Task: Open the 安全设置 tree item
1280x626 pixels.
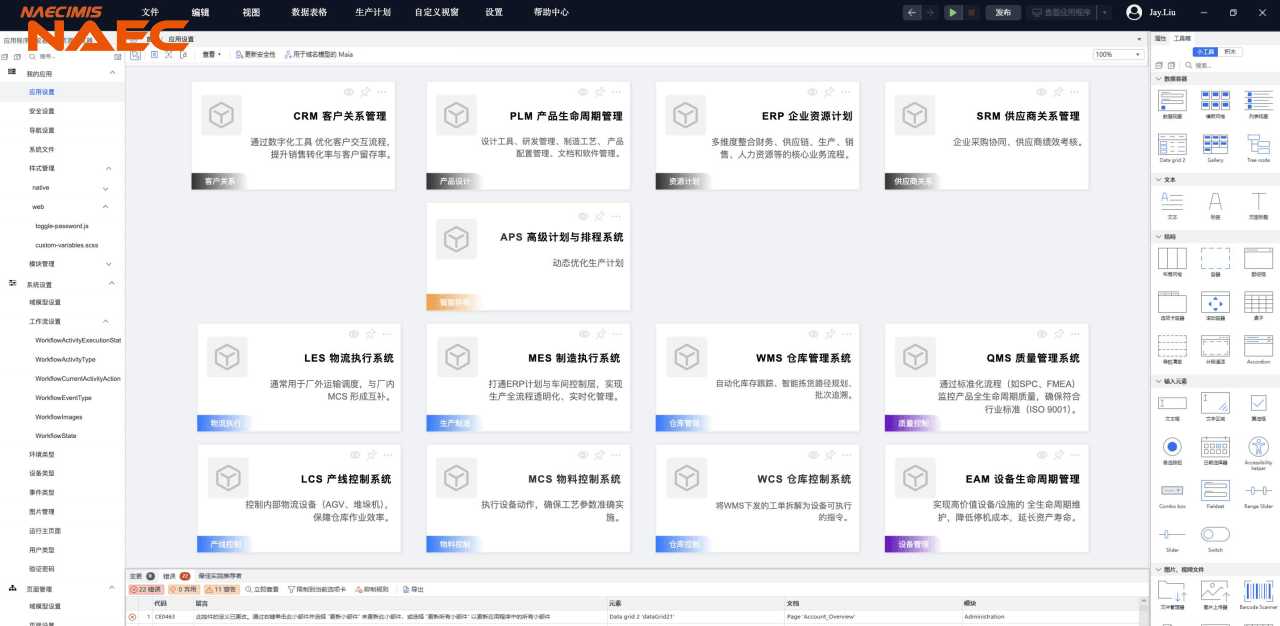Action: click(42, 111)
